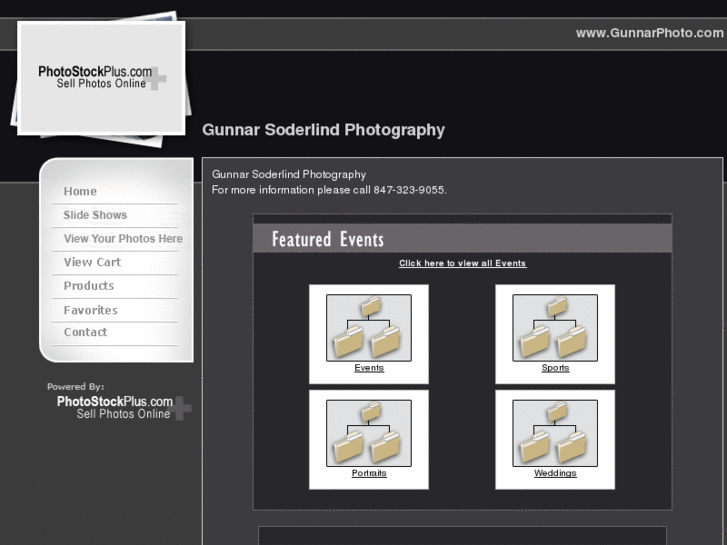The image size is (727, 545).
Task: Click the Gunnar Soderlind Photography heading
Action: click(323, 130)
